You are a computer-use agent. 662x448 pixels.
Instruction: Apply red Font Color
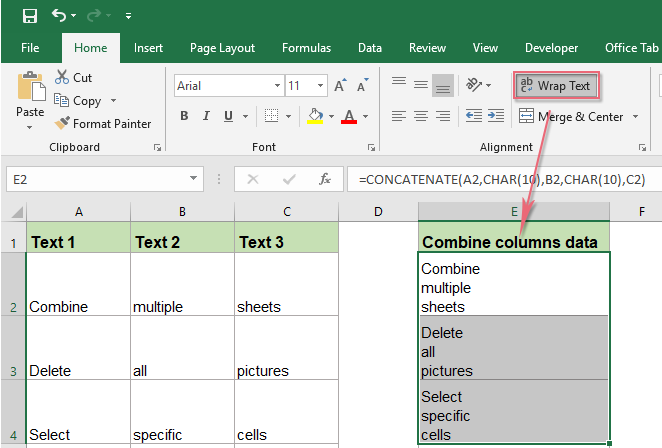pos(349,116)
